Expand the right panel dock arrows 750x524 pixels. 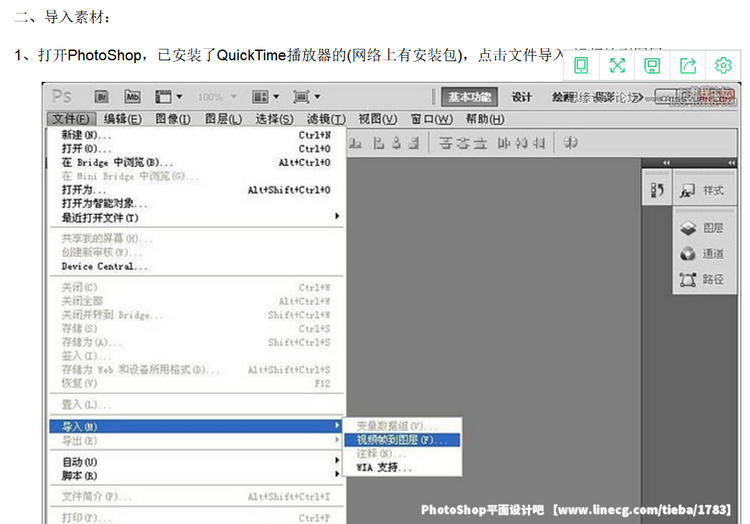731,163
